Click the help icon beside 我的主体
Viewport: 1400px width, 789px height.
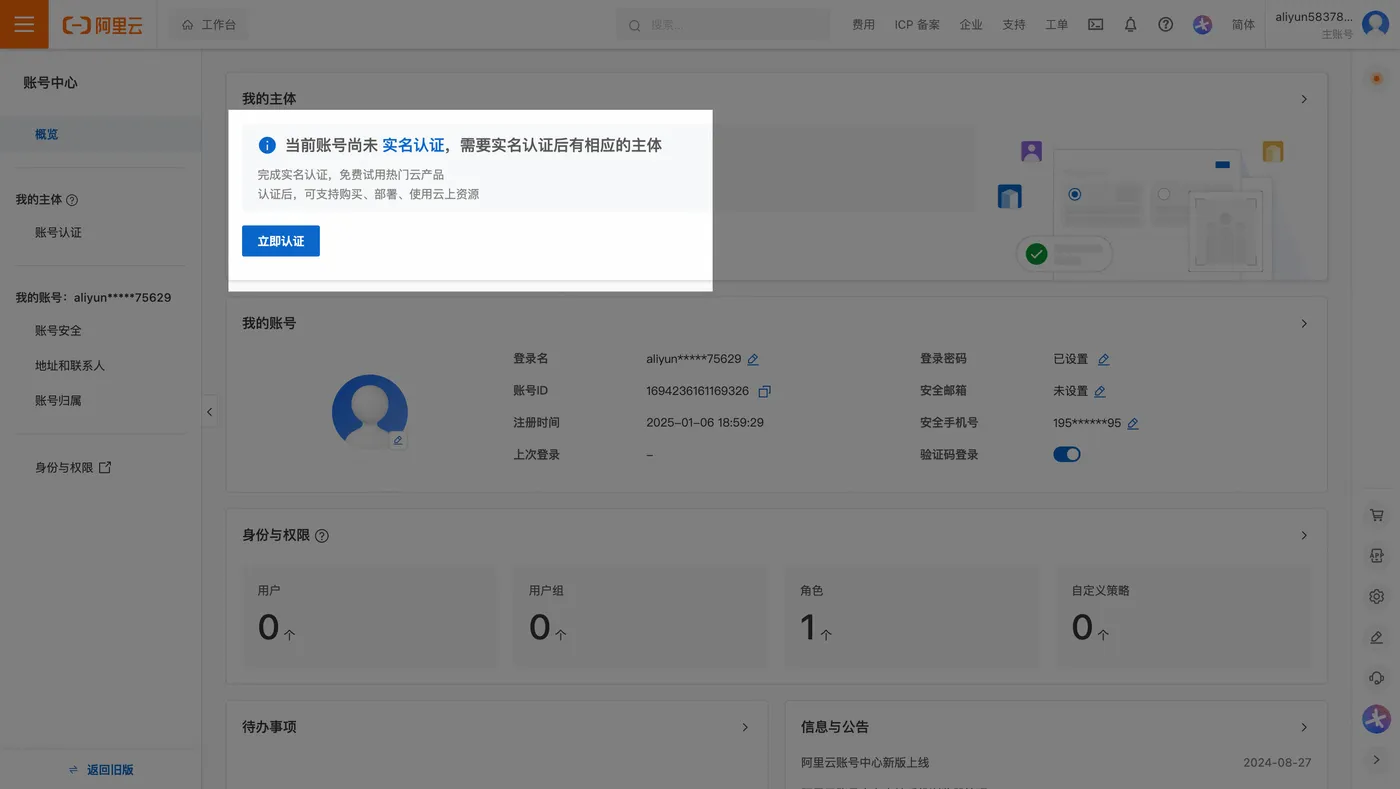point(72,200)
